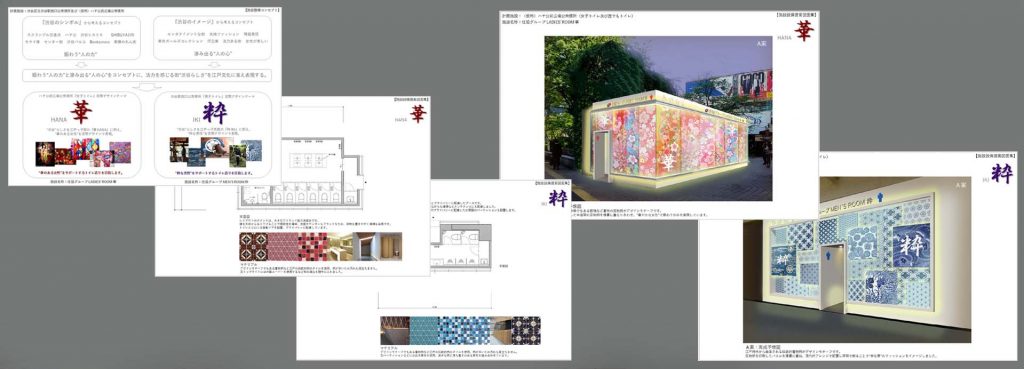Pick the red mosaic tile material swatch

[x=313, y=246]
